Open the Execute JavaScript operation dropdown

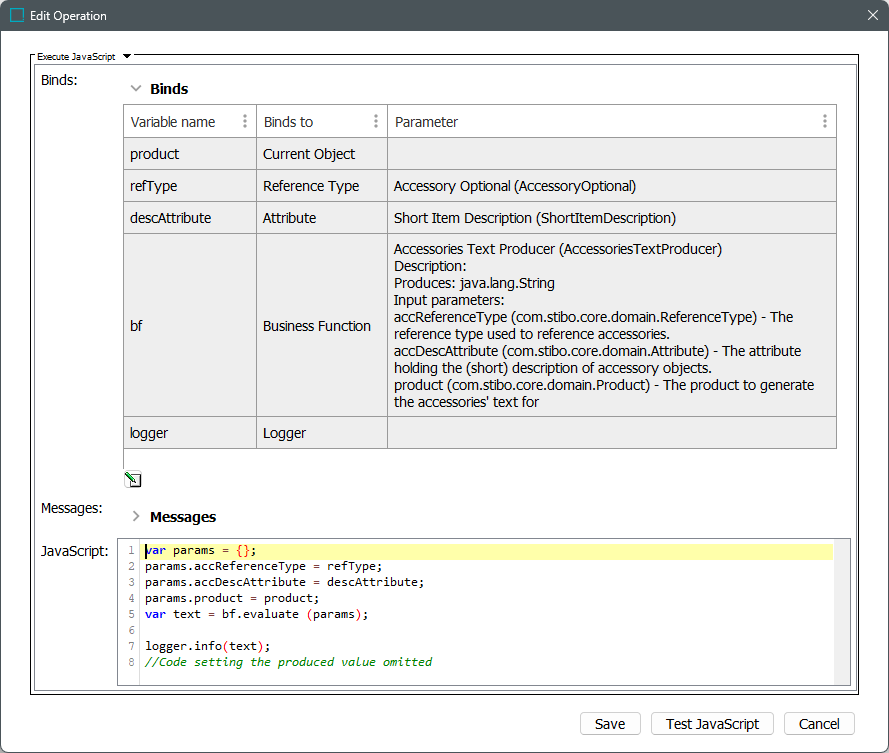point(127,57)
